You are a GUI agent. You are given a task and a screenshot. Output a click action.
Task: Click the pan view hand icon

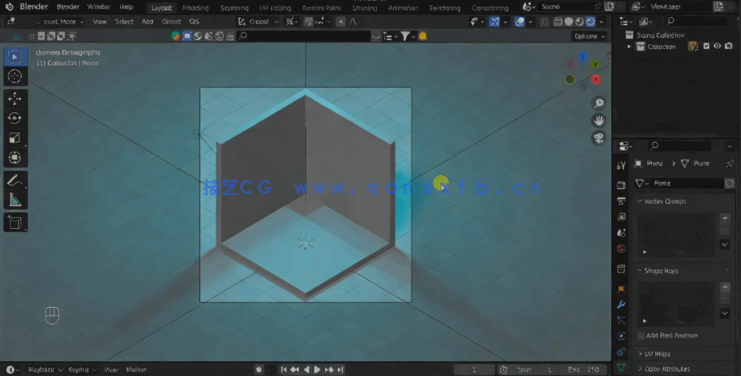point(599,120)
